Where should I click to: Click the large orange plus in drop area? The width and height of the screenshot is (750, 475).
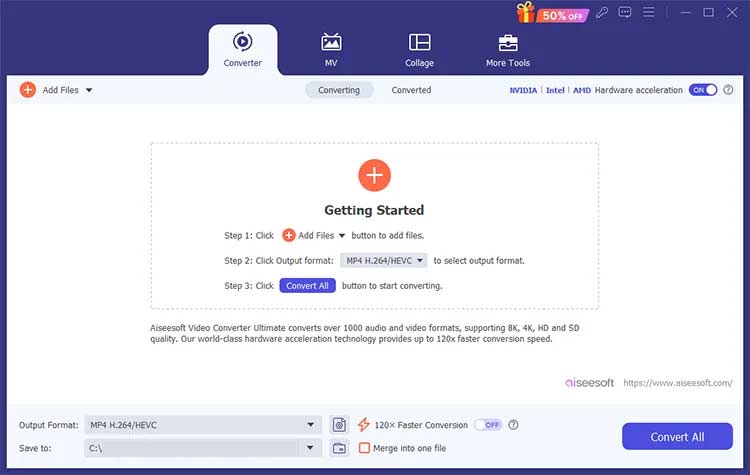375,175
